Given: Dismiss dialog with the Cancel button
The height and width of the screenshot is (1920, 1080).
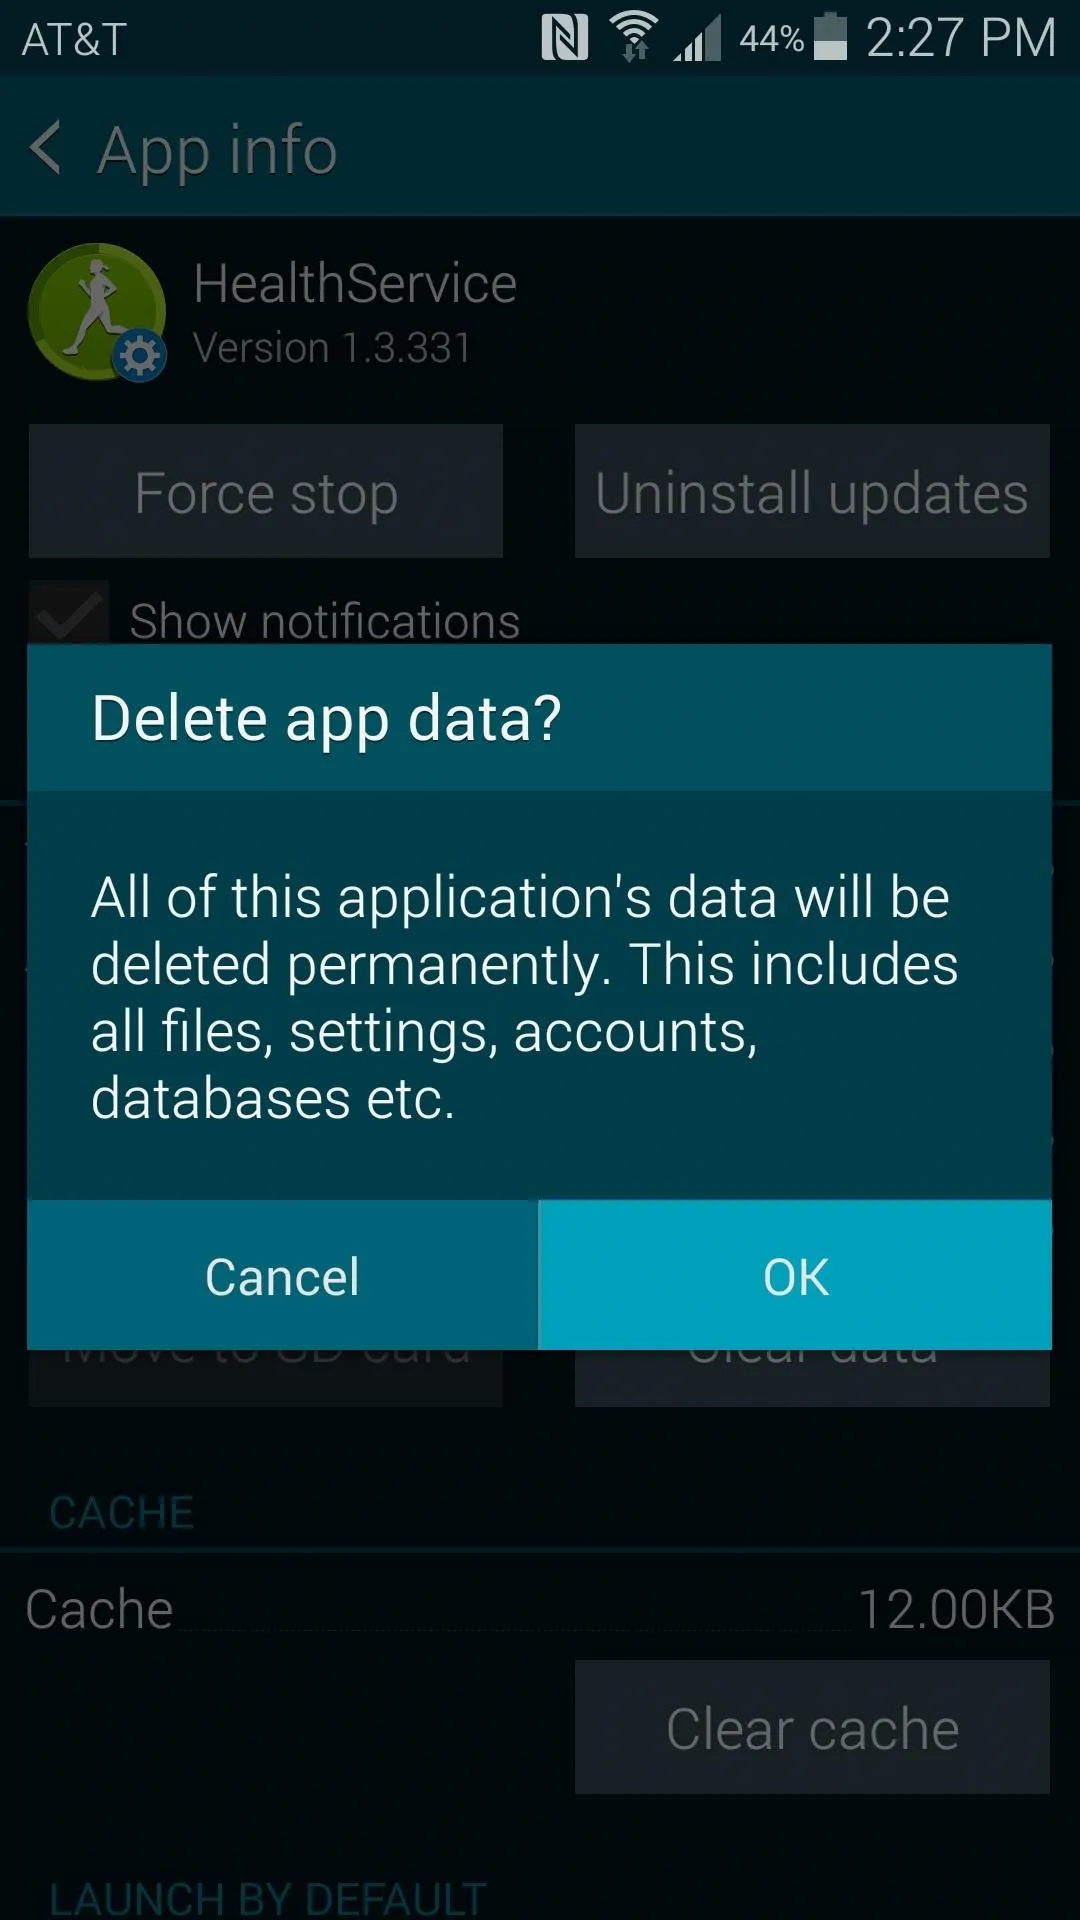Looking at the screenshot, I should pos(283,1276).
